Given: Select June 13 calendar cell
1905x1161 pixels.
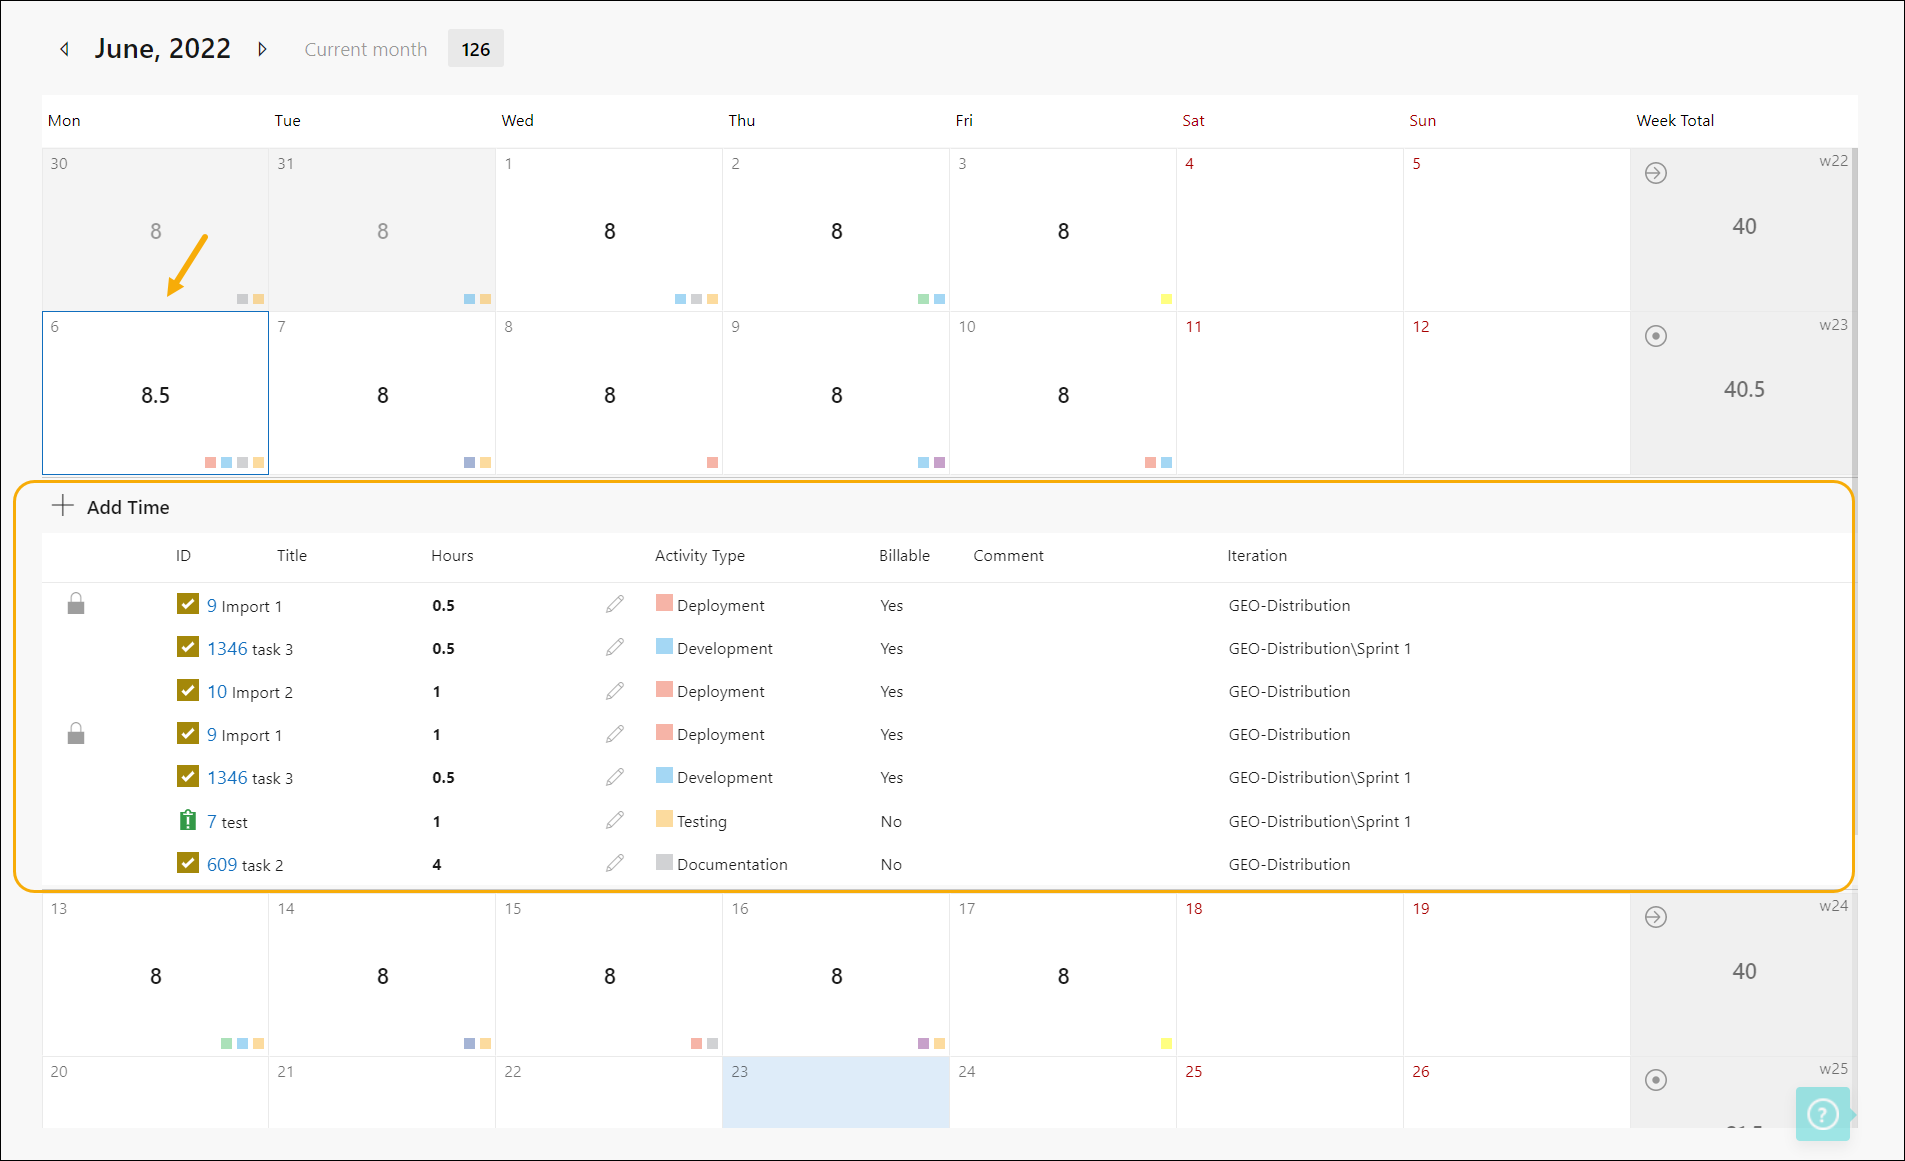Looking at the screenshot, I should click(x=155, y=975).
